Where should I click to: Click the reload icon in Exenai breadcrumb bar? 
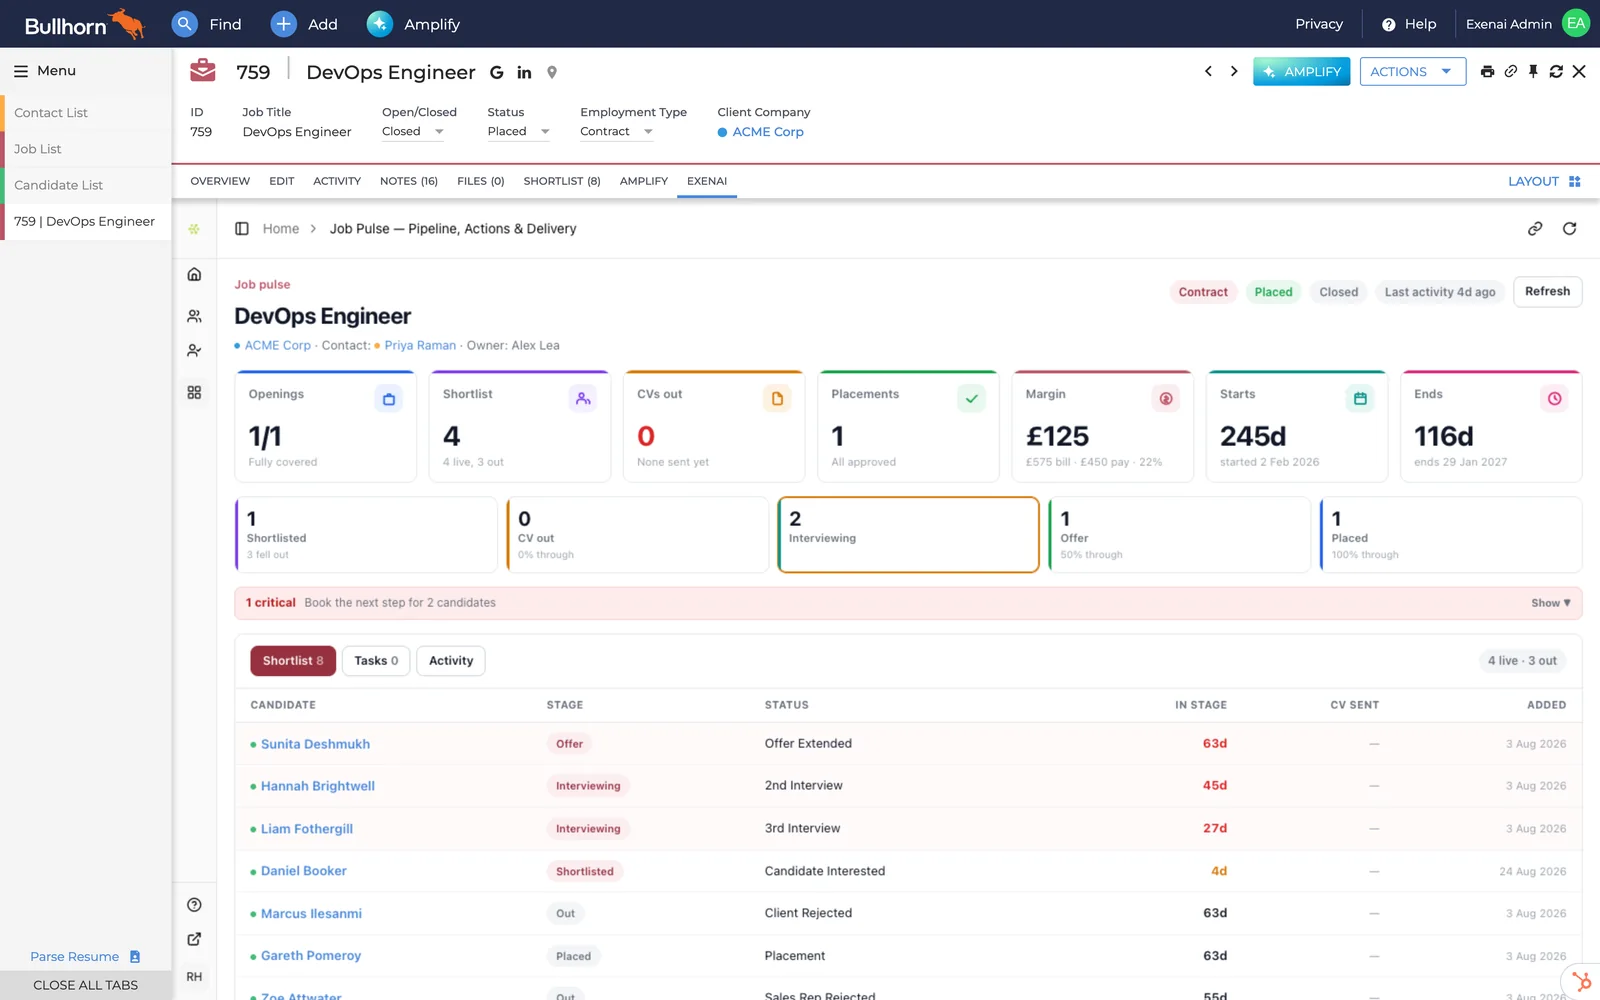point(1570,229)
